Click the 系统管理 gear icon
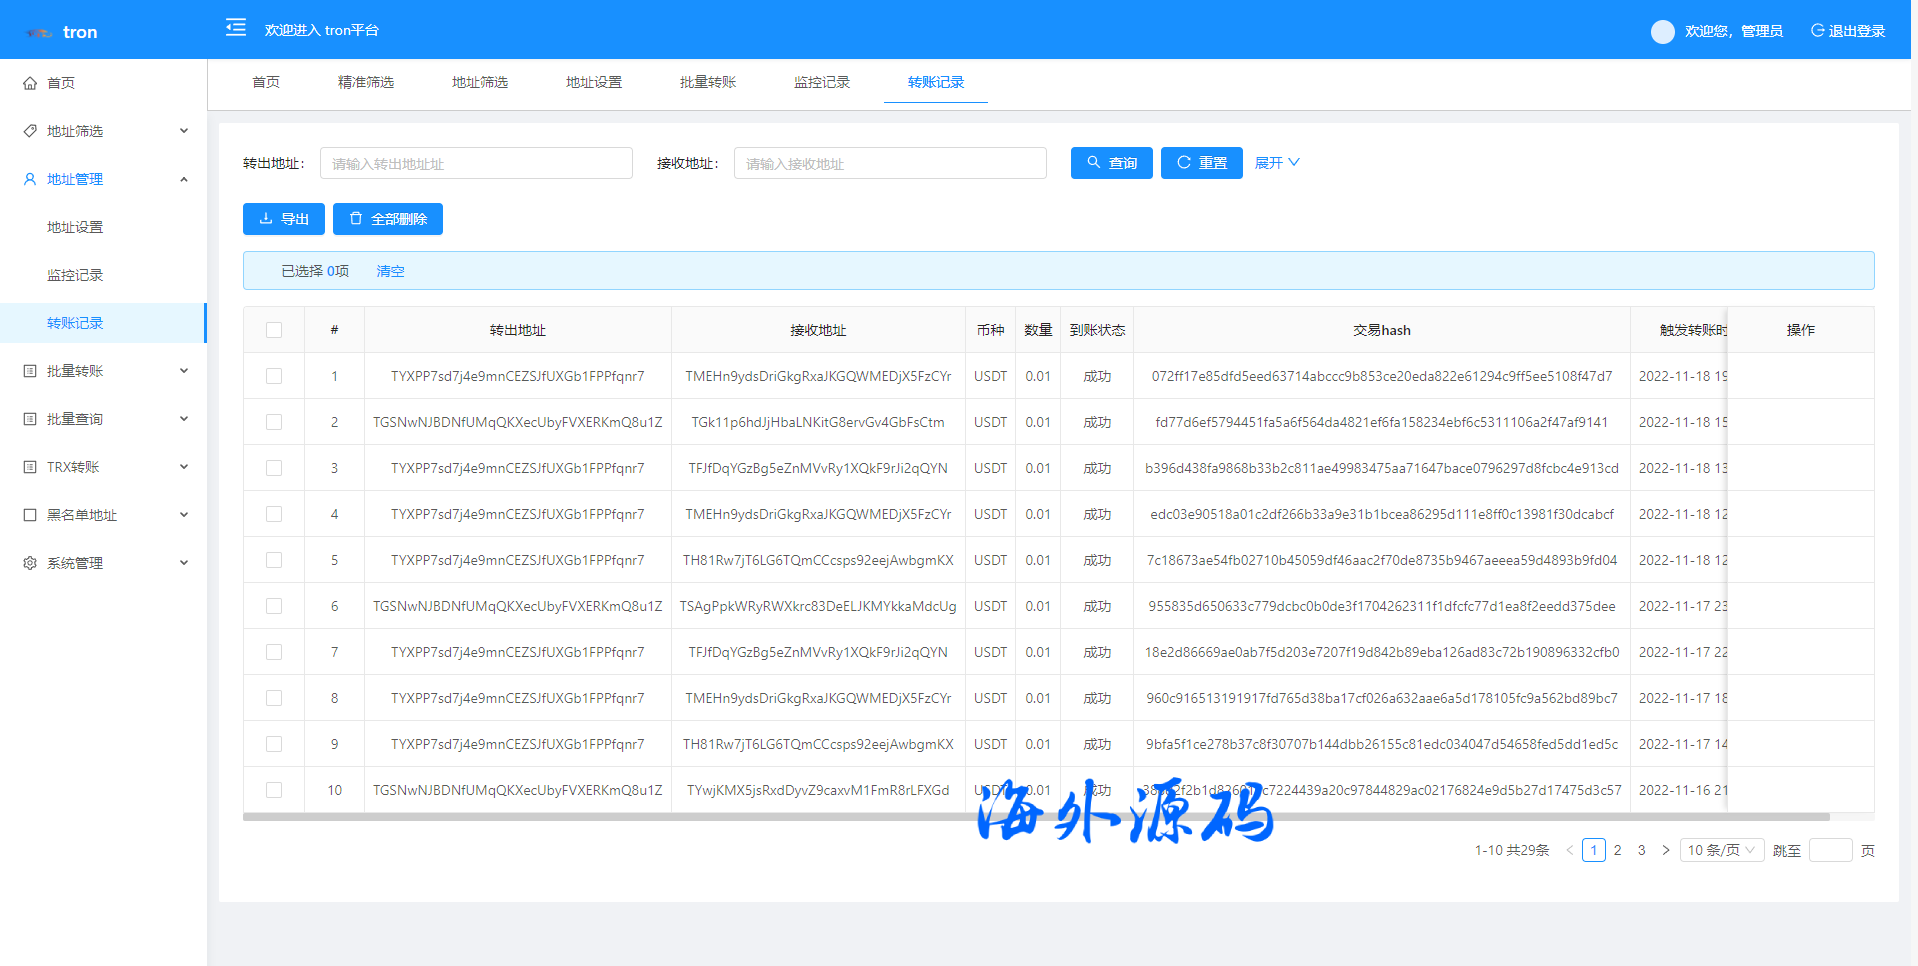 30,563
